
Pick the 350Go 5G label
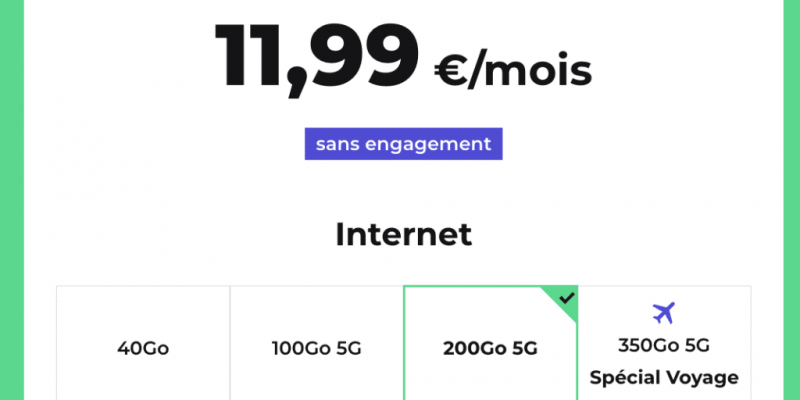[x=664, y=346]
